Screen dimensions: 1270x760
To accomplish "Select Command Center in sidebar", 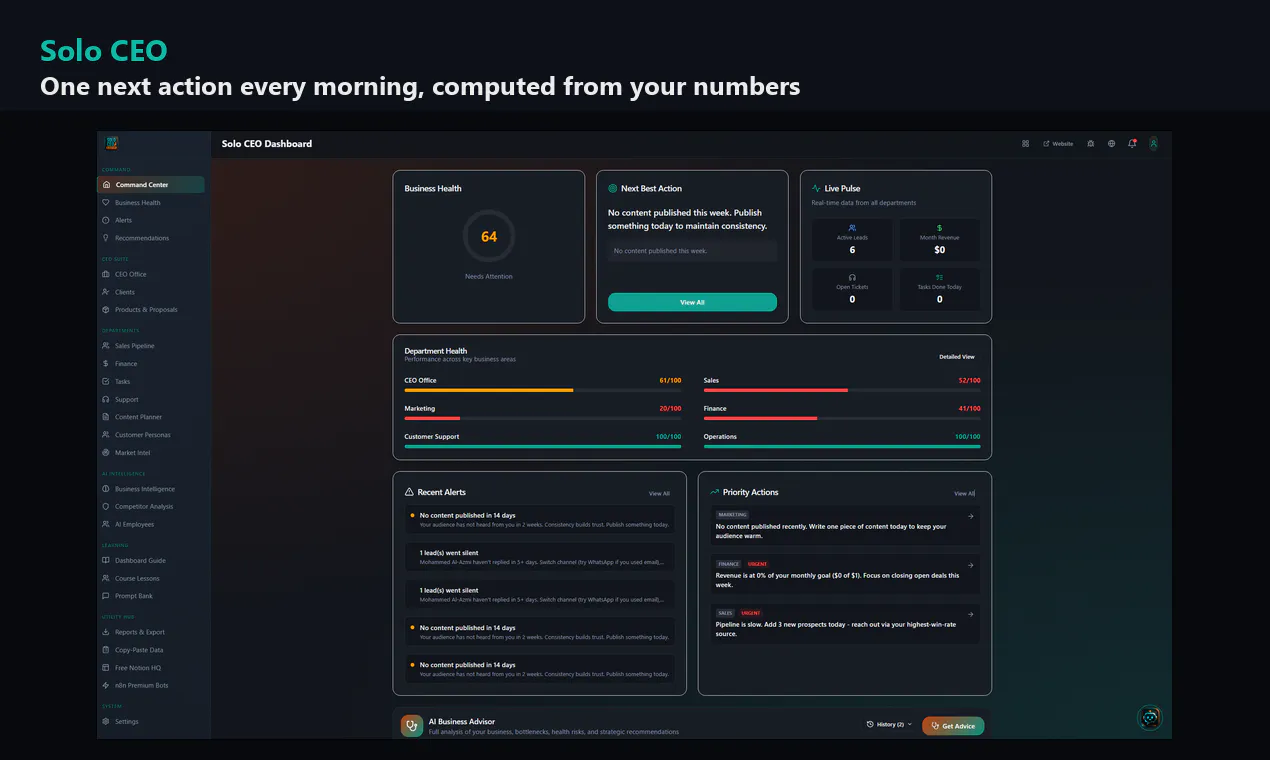I will (151, 185).
